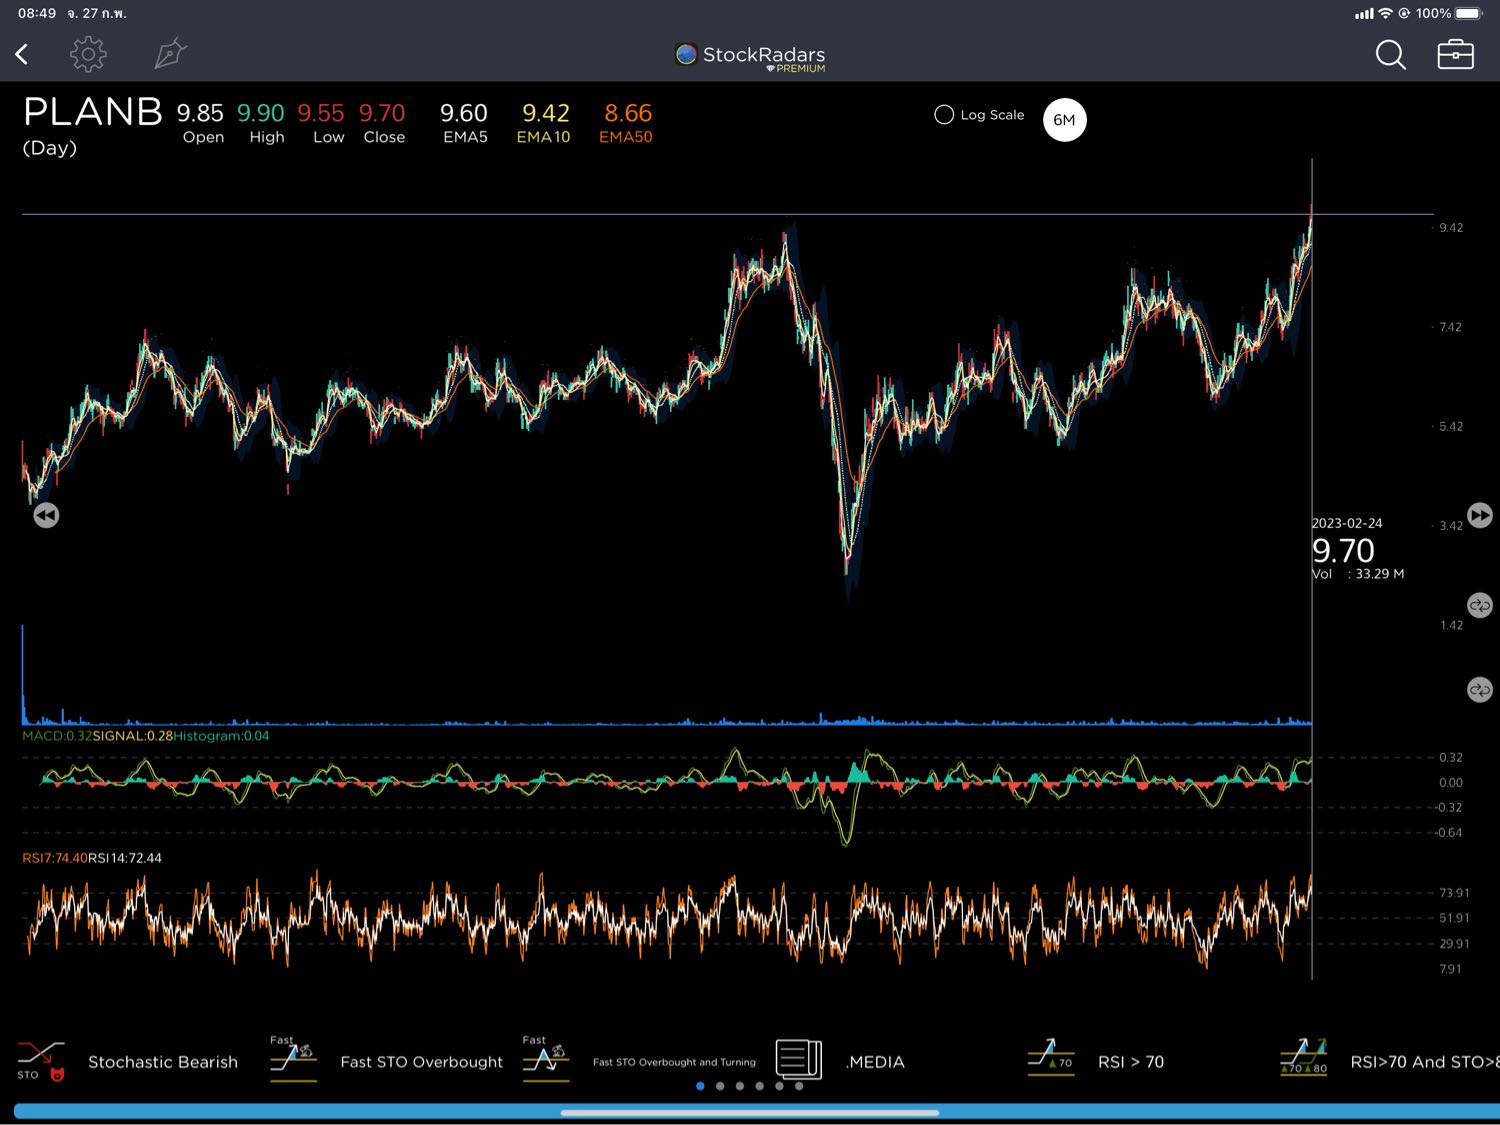Click the horizontal scrollbar at the bottom
Image resolution: width=1500 pixels, height=1125 pixels.
point(750,1112)
